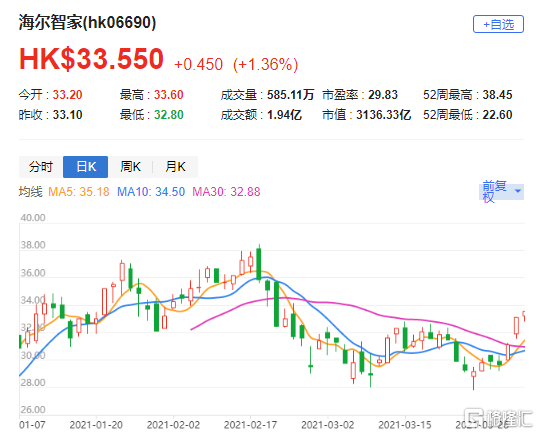The image size is (539, 435).
Task: Click the tall green candle at the February peak
Action: (x=259, y=264)
